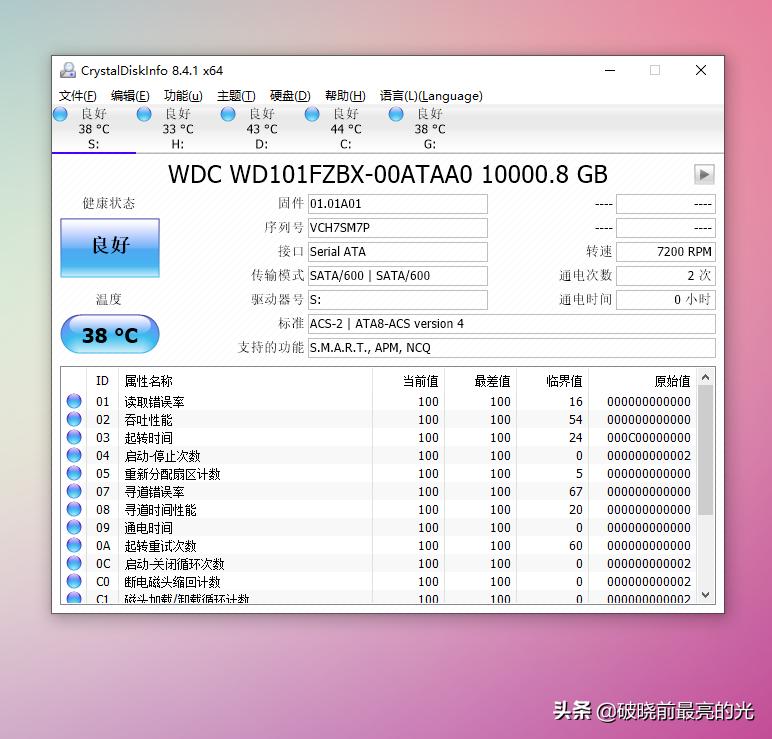Select the 寻道时间性能 attribute name
This screenshot has height=739, width=772.
(x=160, y=510)
